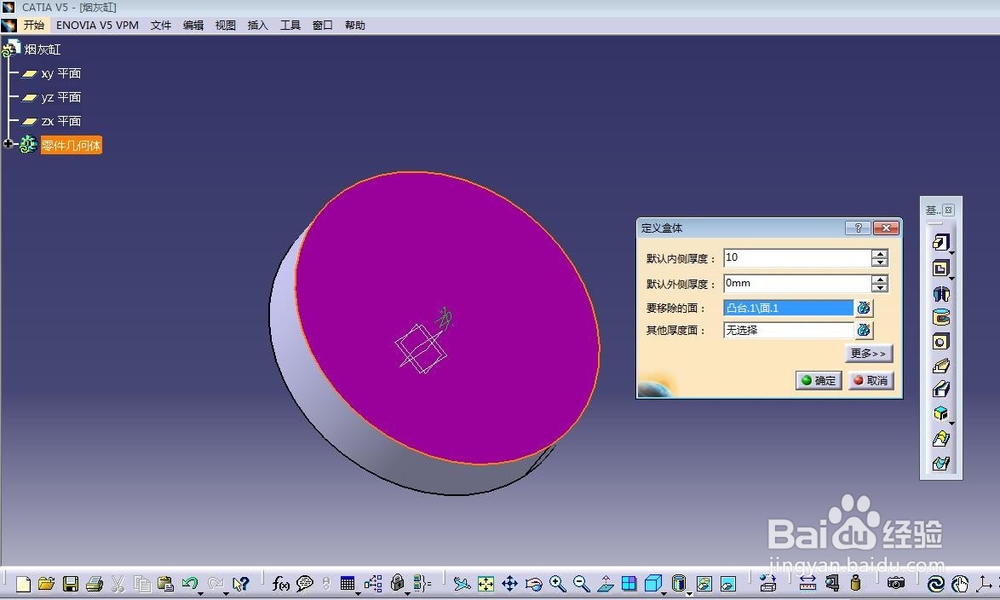Click the Fit All In icon

[484, 583]
